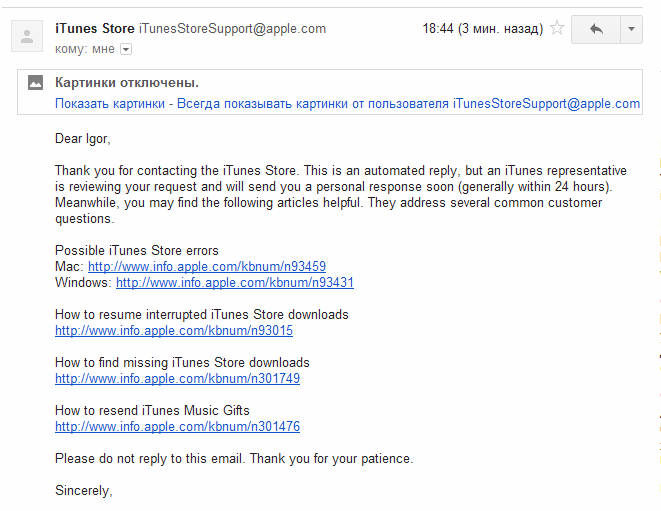Click 'Показать картинки' link
This screenshot has width=661, height=511.
point(110,103)
